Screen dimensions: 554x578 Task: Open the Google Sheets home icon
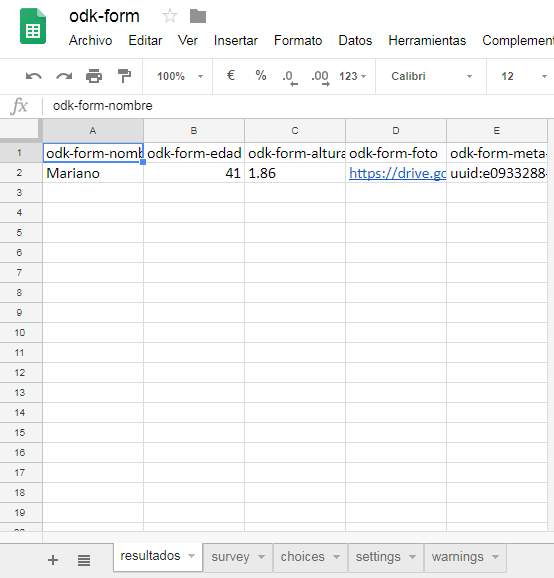(x=33, y=26)
